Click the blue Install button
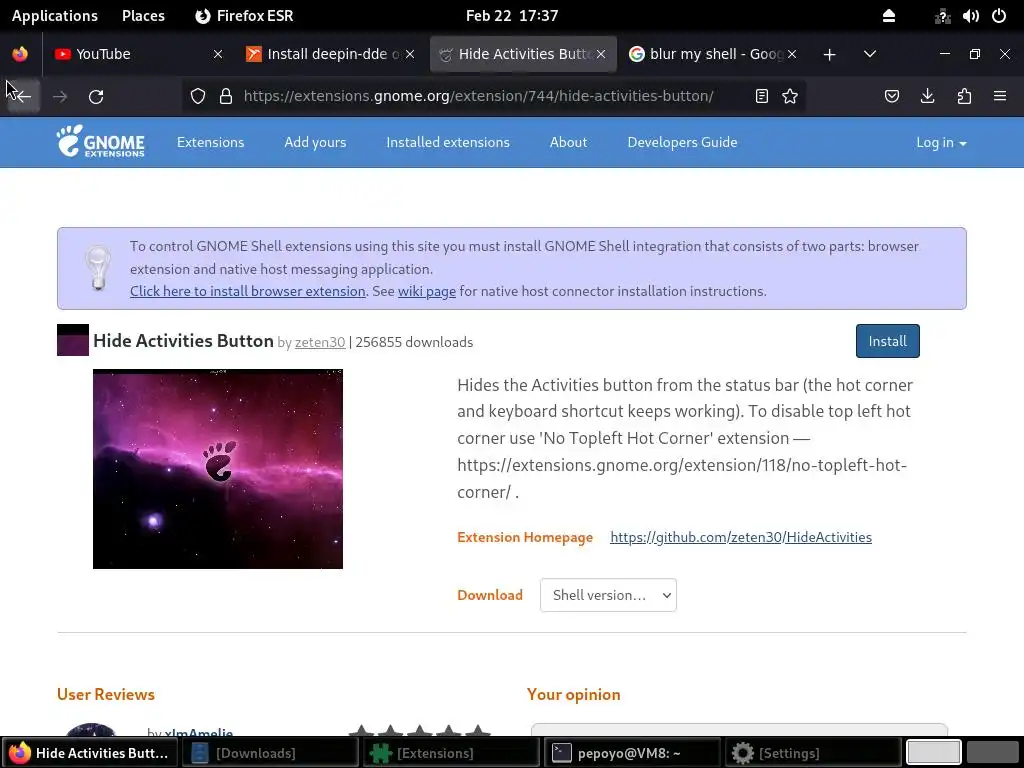This screenshot has height=768, width=1024. tap(888, 341)
